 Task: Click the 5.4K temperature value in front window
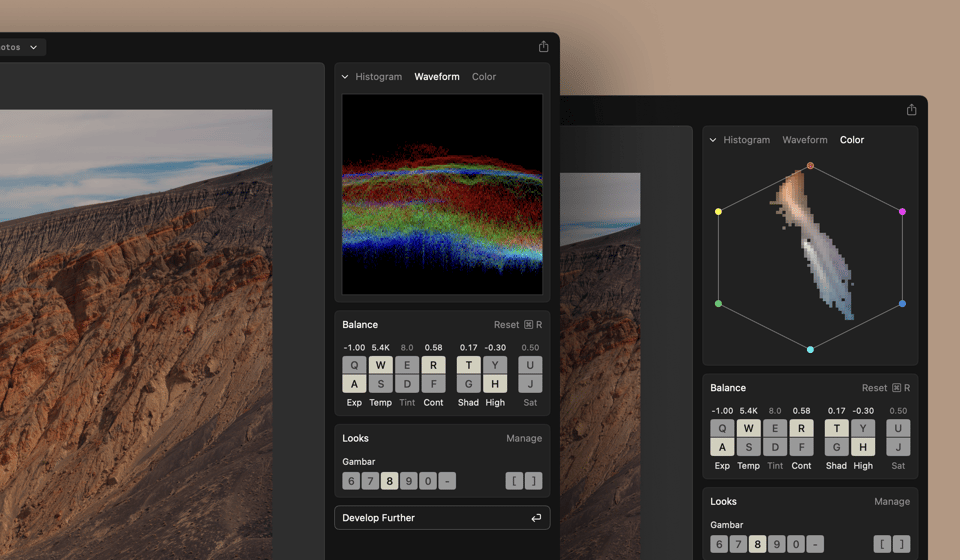point(380,347)
